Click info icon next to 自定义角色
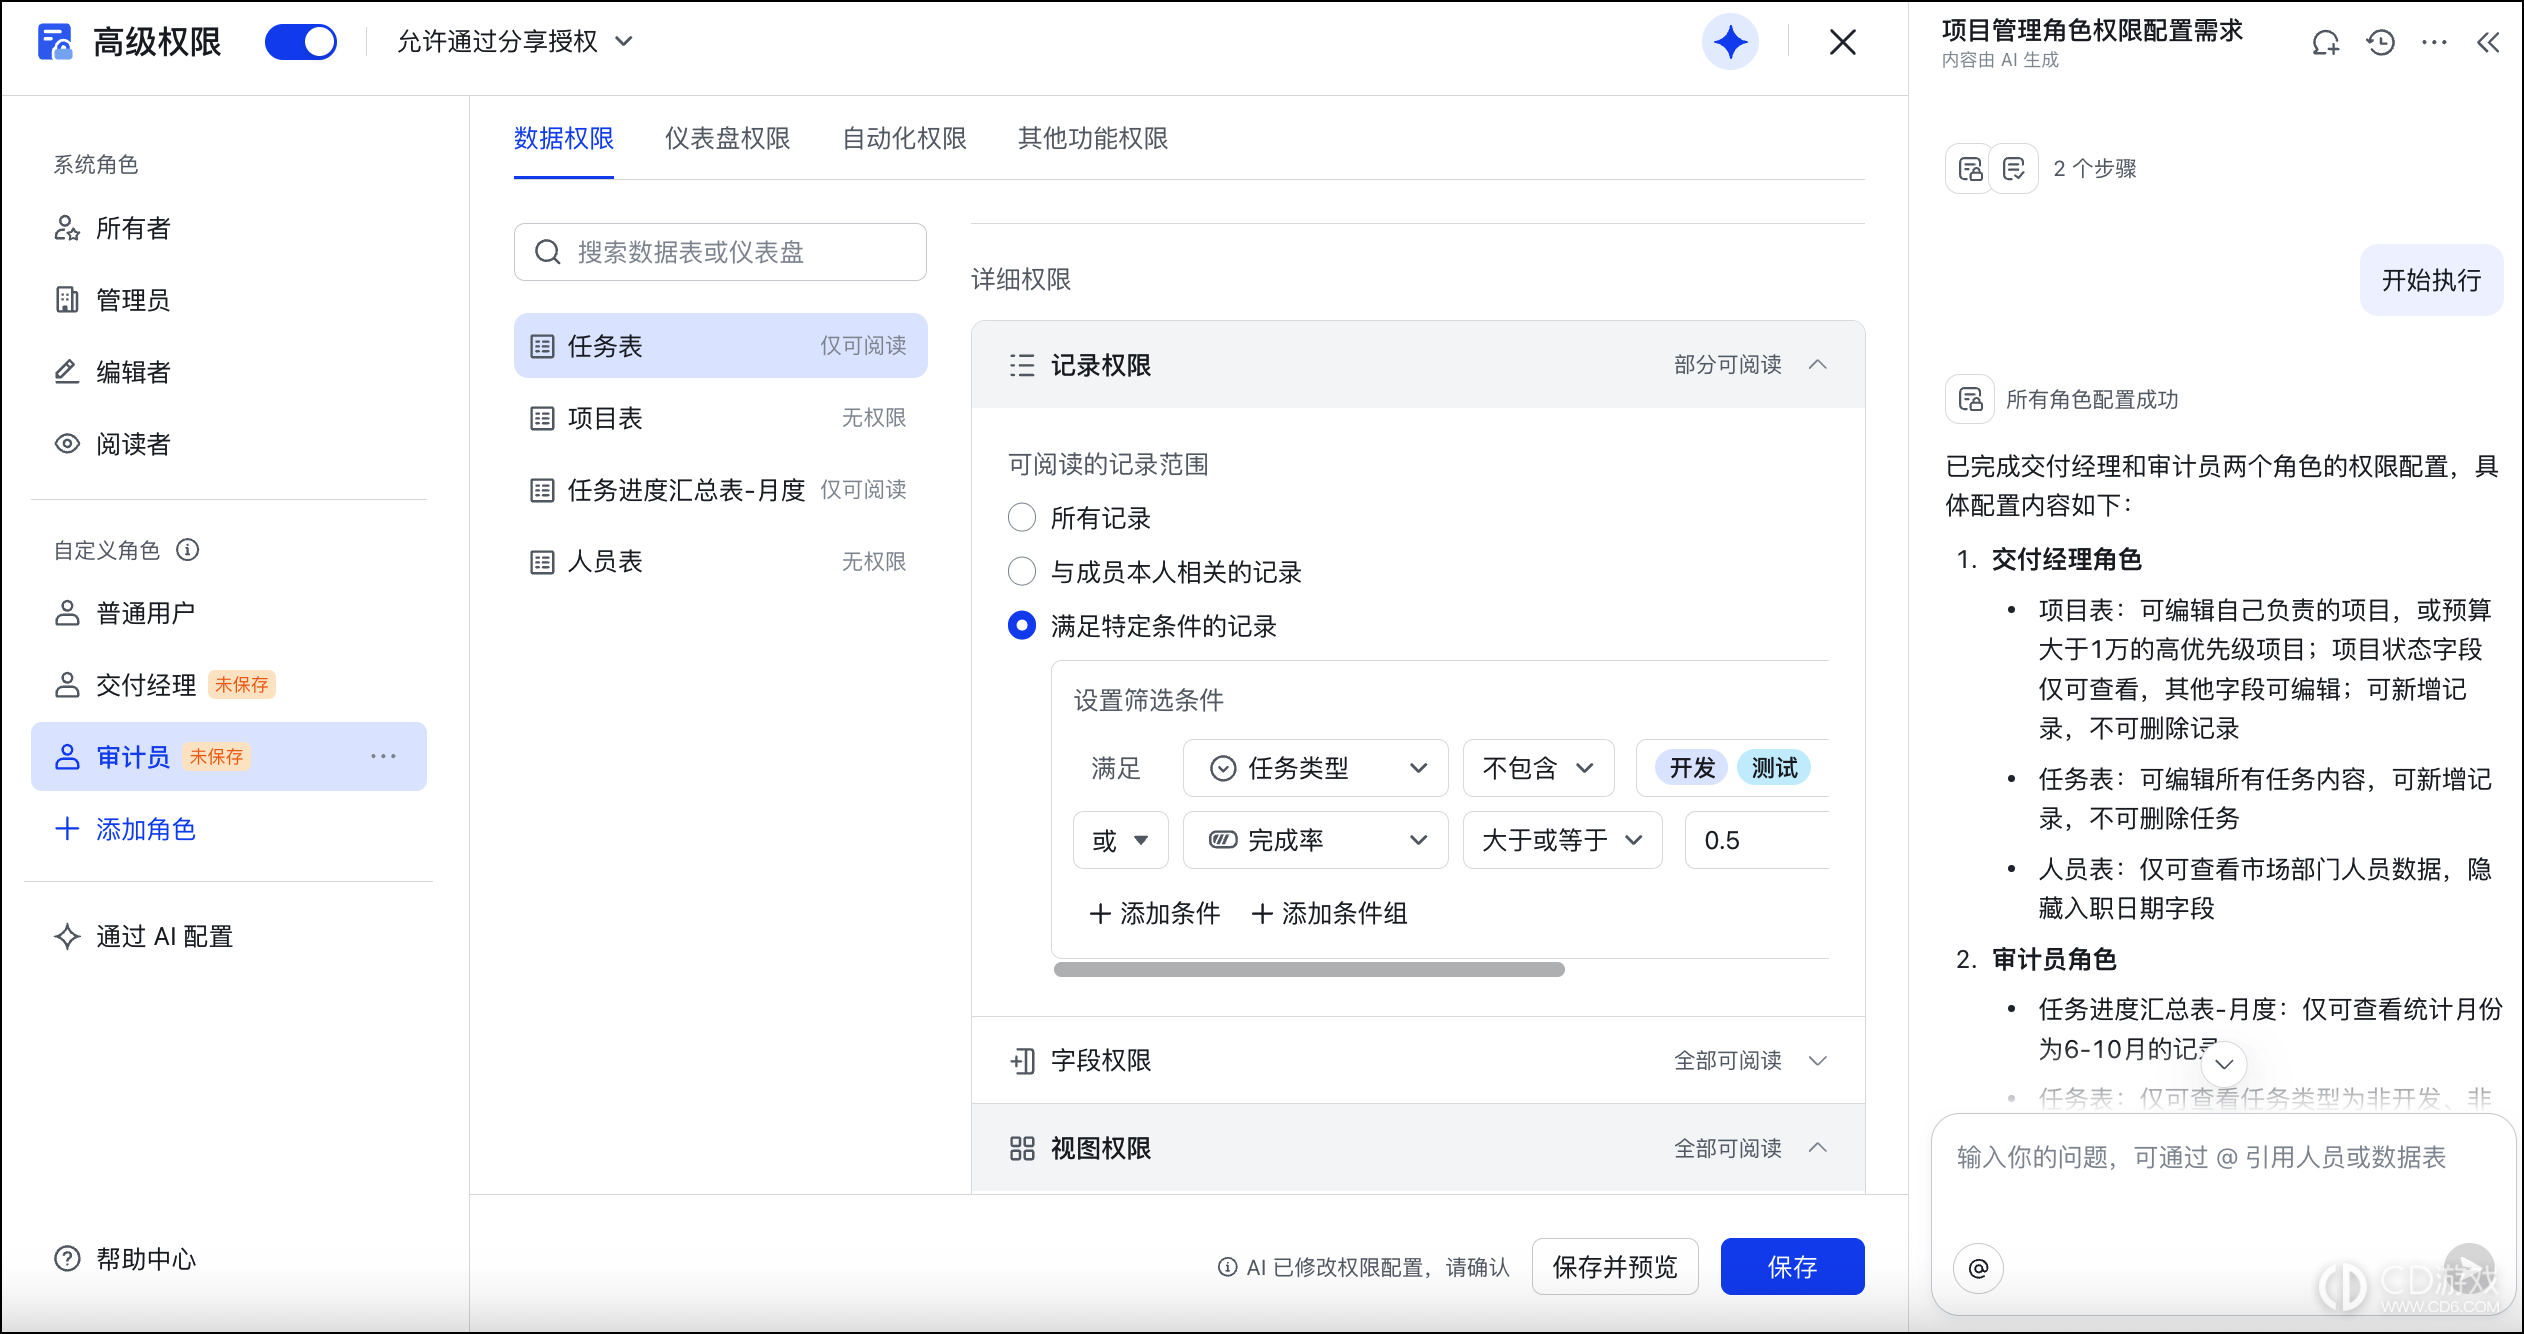2524x1334 pixels. pyautogui.click(x=188, y=550)
